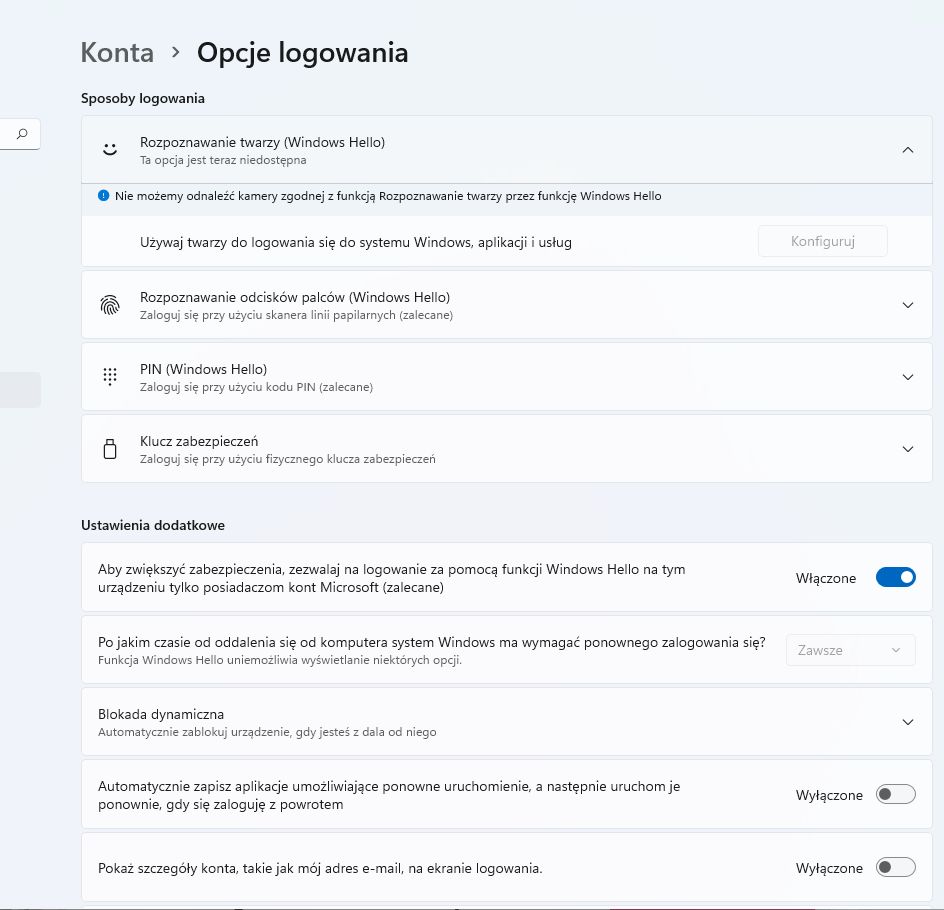Click the search magnifier icon
Viewport: 944px width, 910px height.
[22, 134]
